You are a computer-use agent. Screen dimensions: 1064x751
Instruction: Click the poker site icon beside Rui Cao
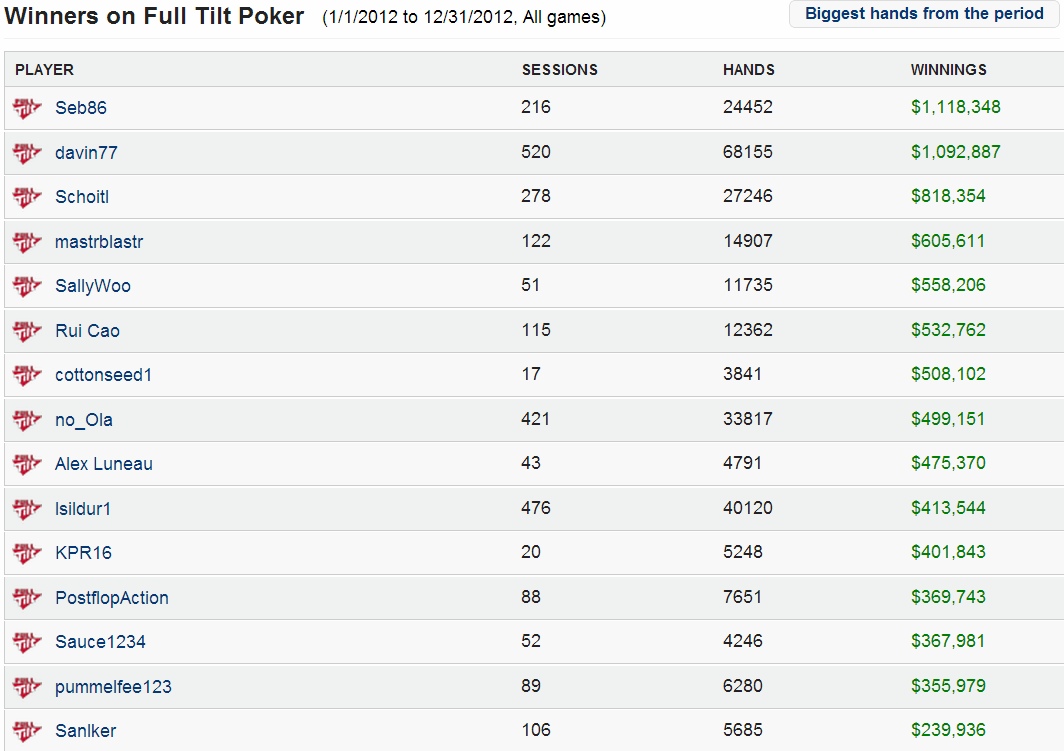click(x=27, y=331)
